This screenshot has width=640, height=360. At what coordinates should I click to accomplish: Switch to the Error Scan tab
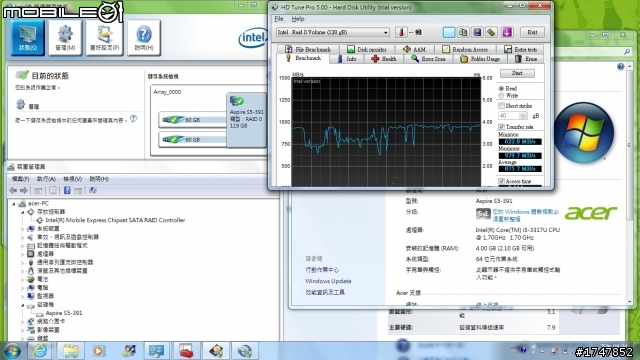[428, 59]
